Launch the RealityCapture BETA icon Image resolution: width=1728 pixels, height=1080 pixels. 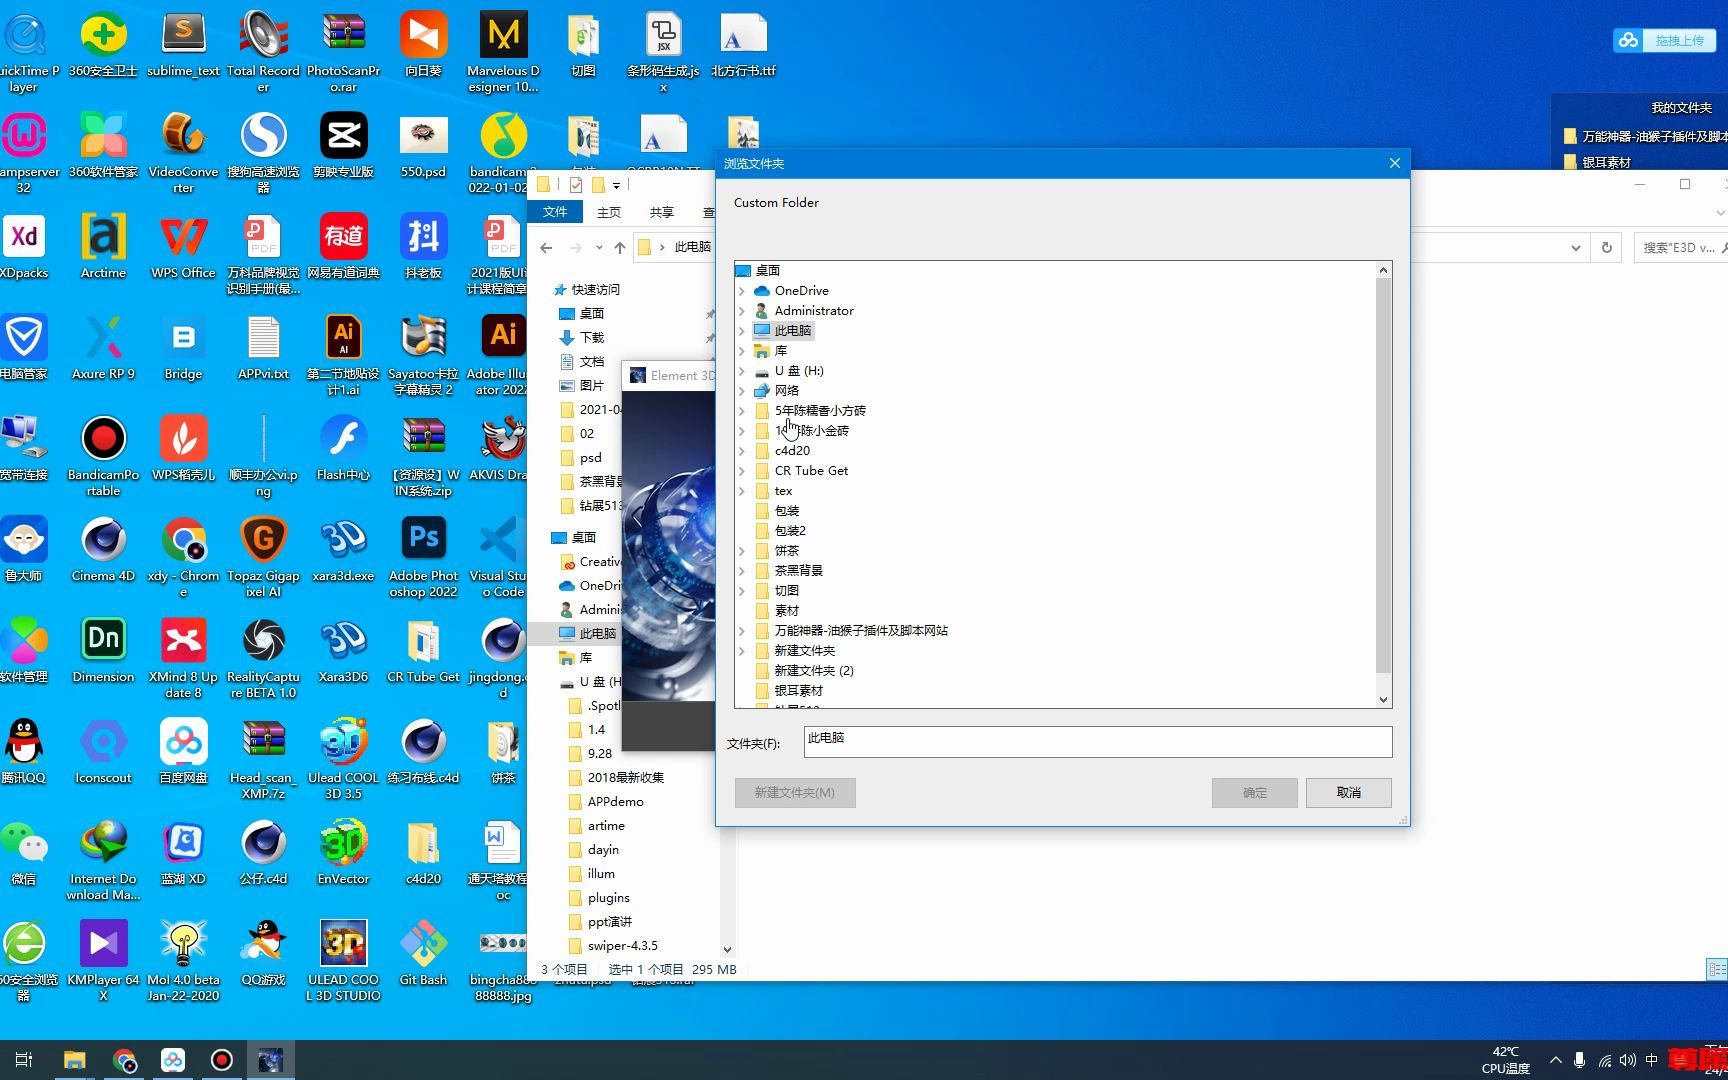tap(263, 657)
